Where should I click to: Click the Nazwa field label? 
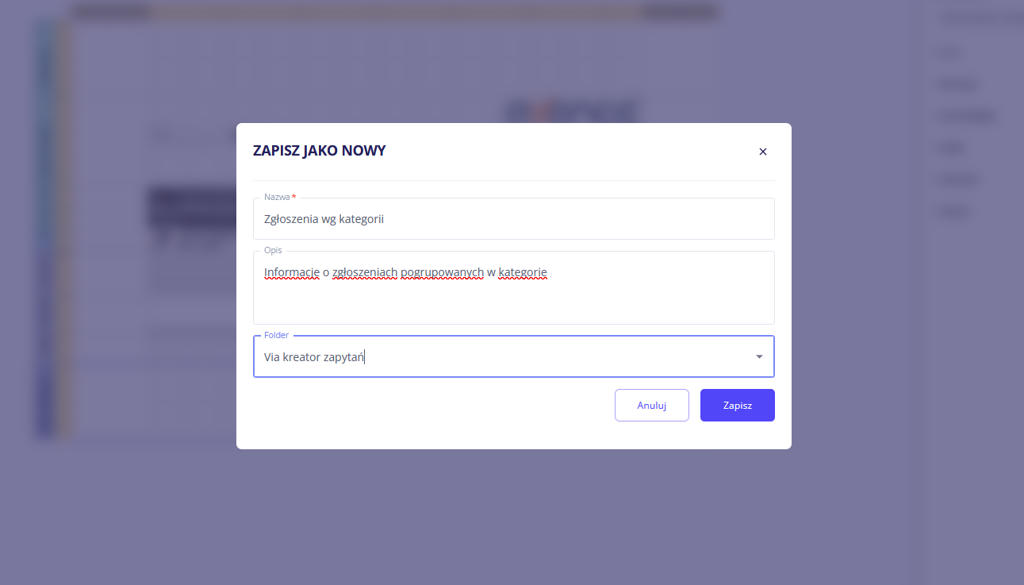[277, 198]
